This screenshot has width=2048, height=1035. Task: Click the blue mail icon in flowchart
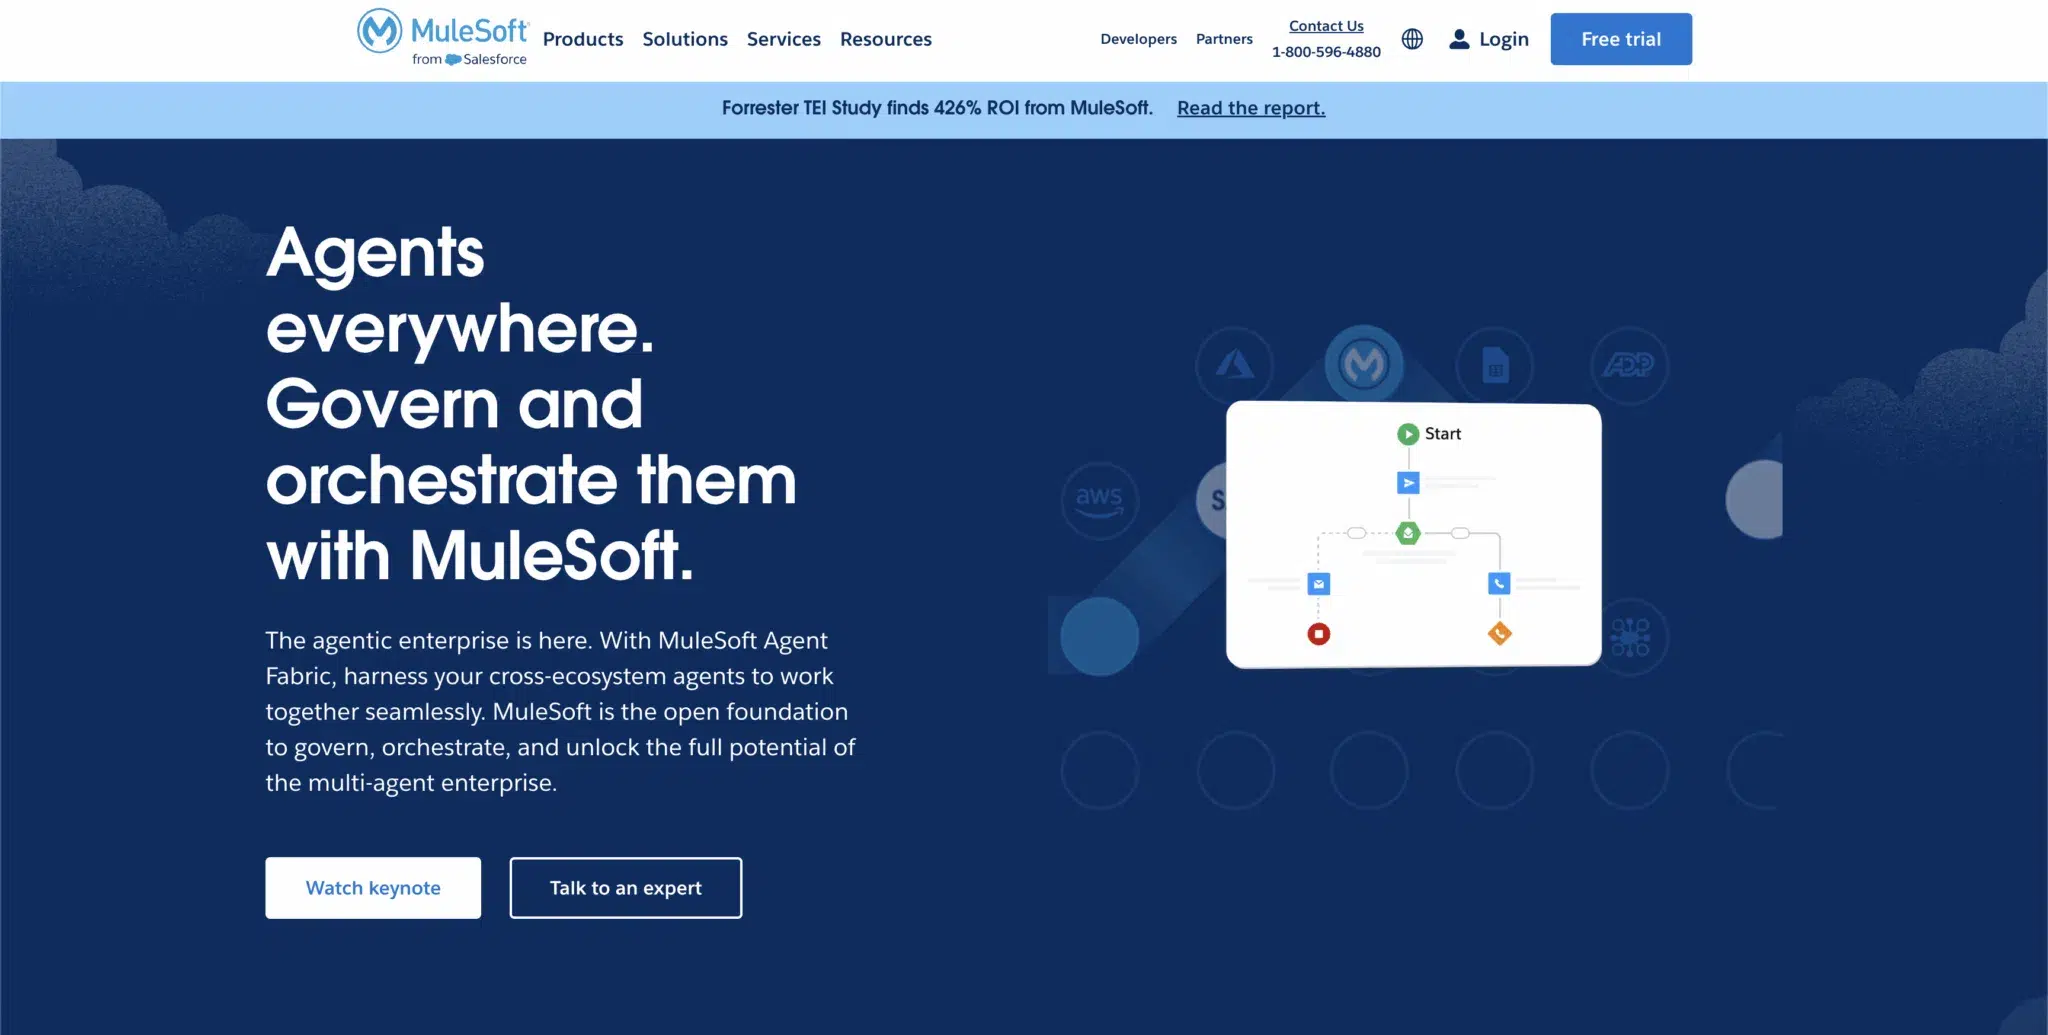(x=1318, y=584)
